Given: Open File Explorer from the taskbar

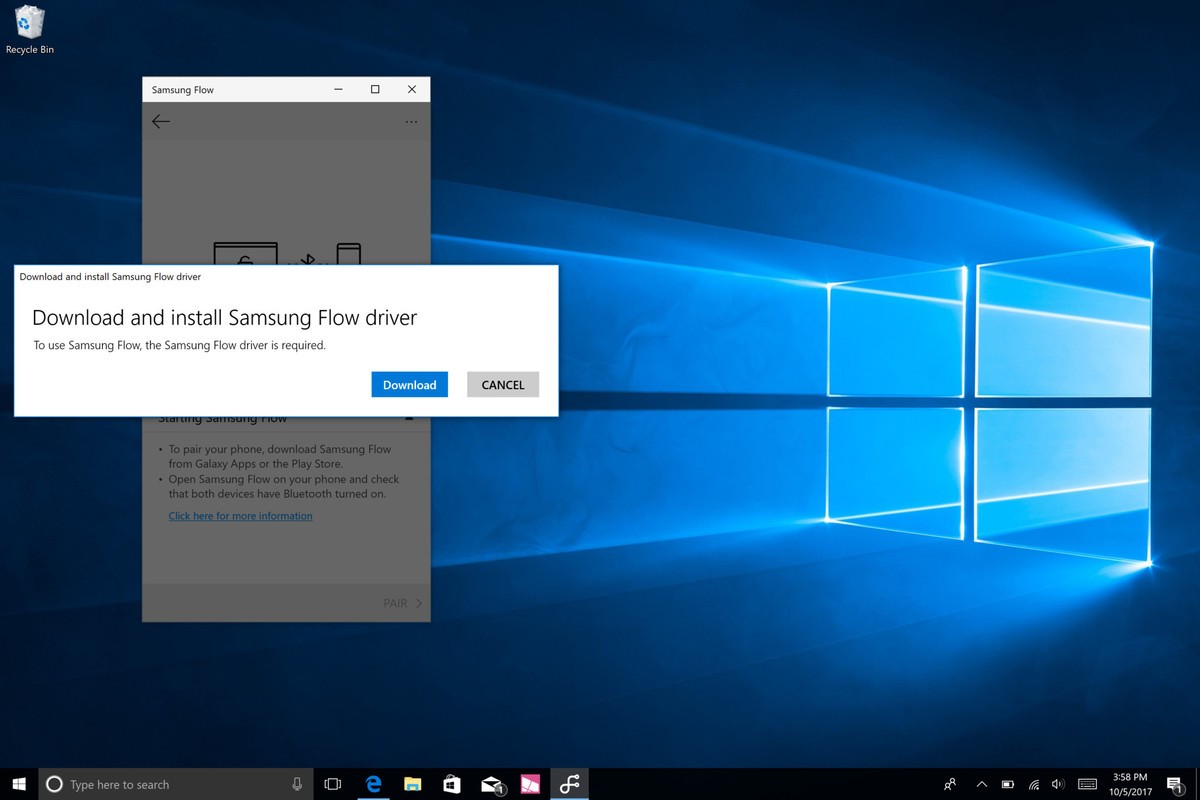Looking at the screenshot, I should (x=412, y=783).
